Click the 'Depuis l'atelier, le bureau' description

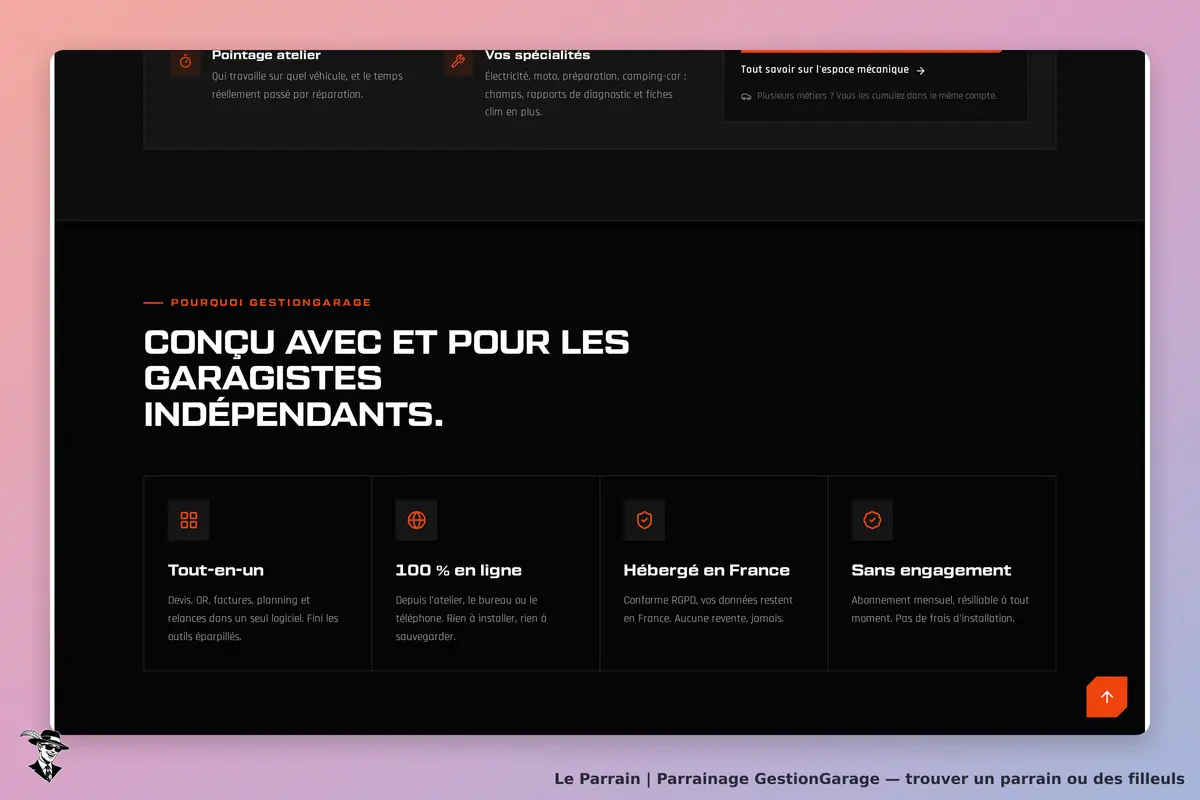(472, 618)
